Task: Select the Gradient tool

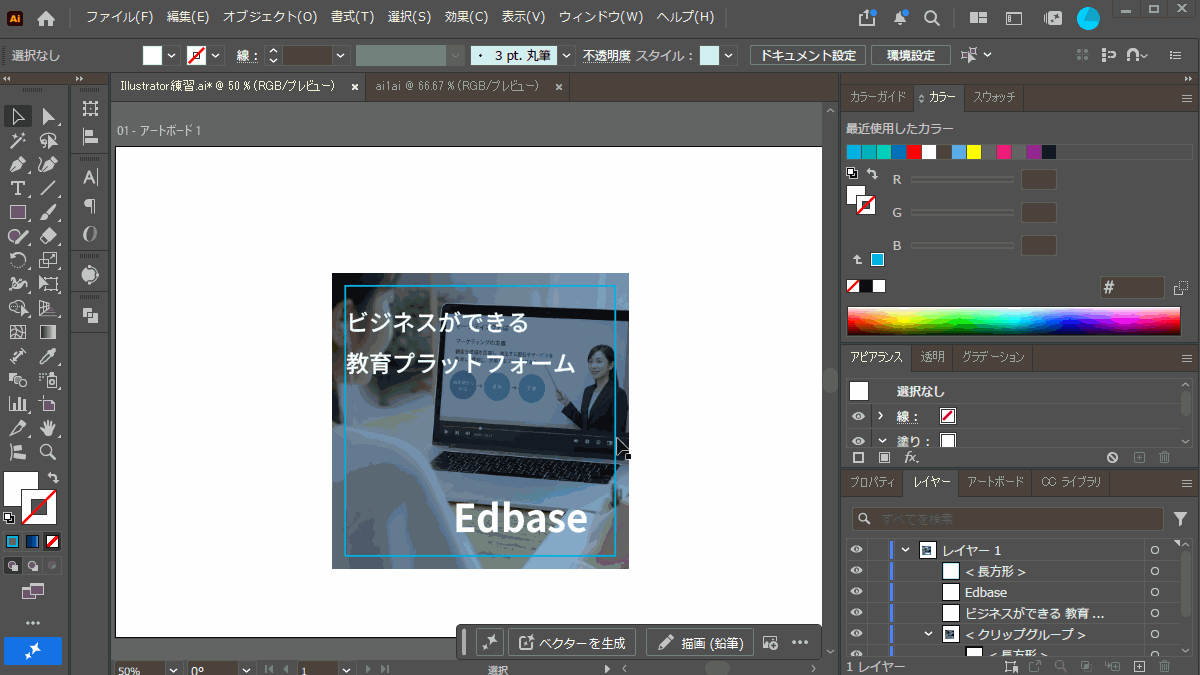Action: click(48, 332)
